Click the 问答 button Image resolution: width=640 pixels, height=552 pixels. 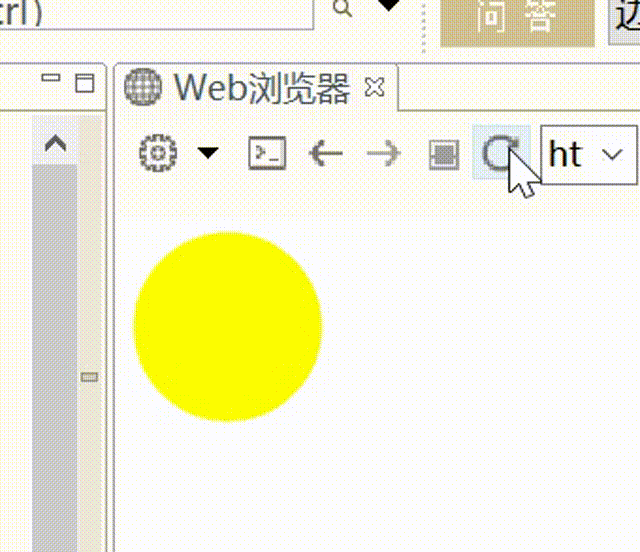point(517,22)
